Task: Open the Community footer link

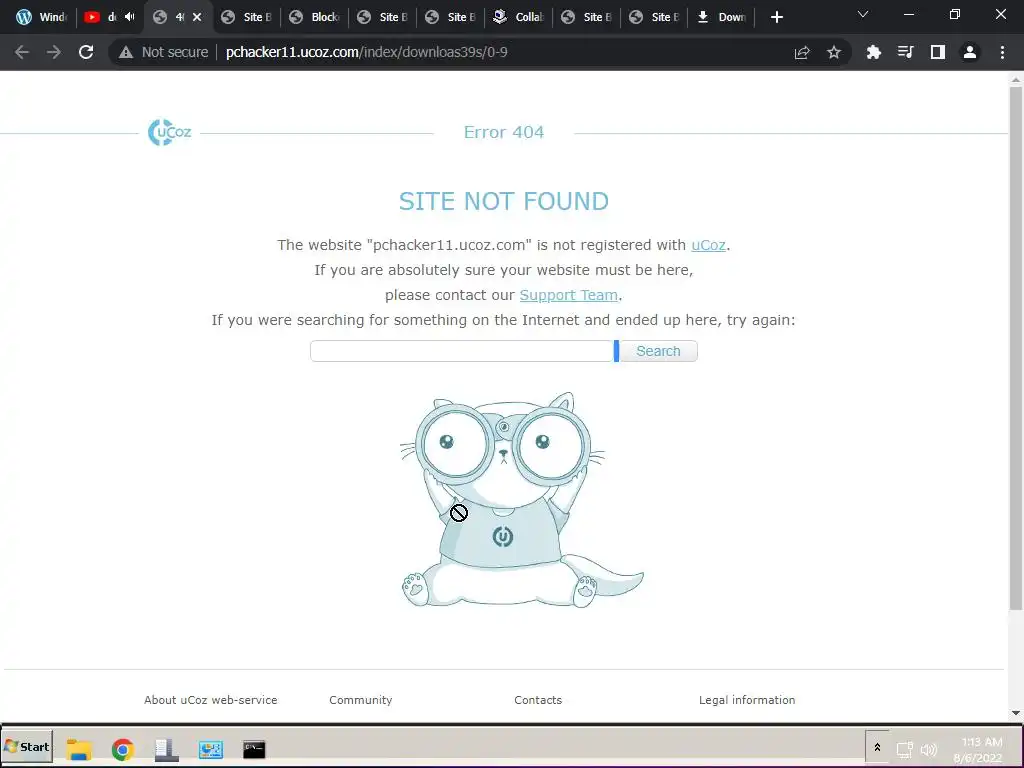Action: [x=360, y=700]
